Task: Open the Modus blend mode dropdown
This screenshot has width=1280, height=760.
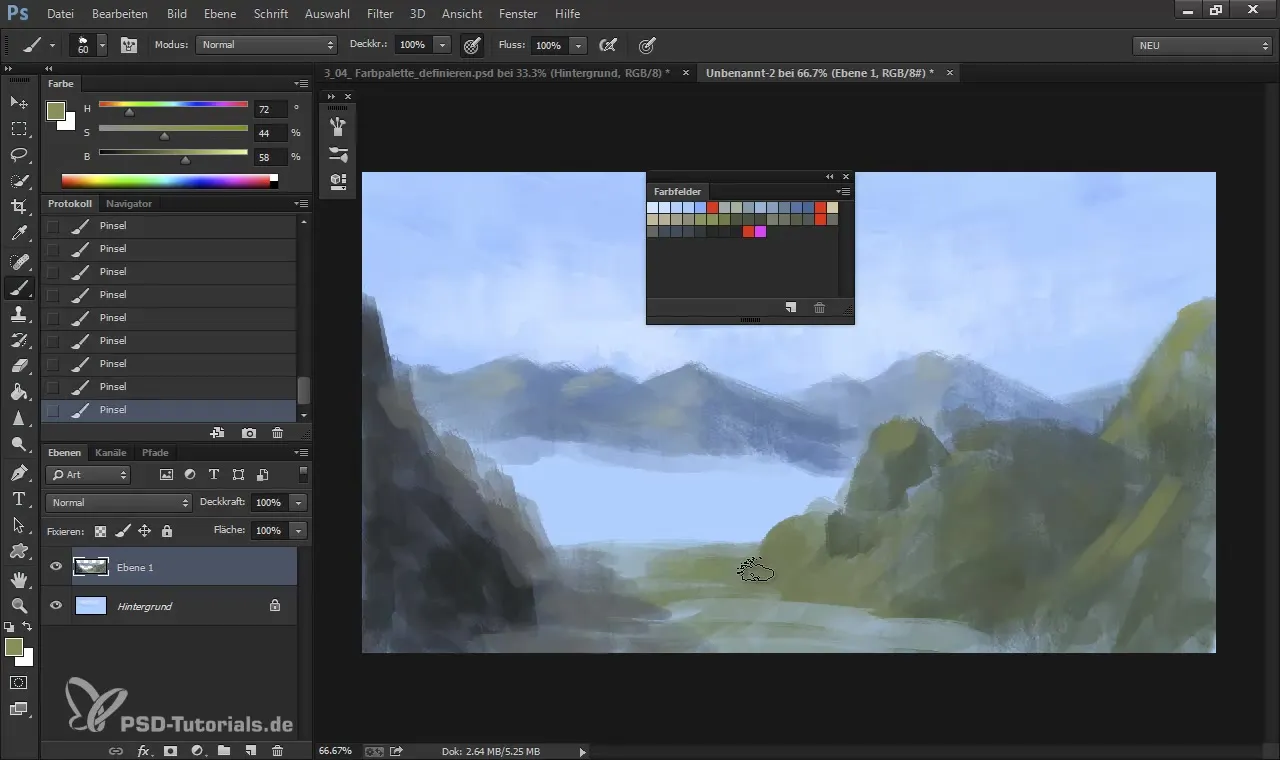Action: click(267, 45)
